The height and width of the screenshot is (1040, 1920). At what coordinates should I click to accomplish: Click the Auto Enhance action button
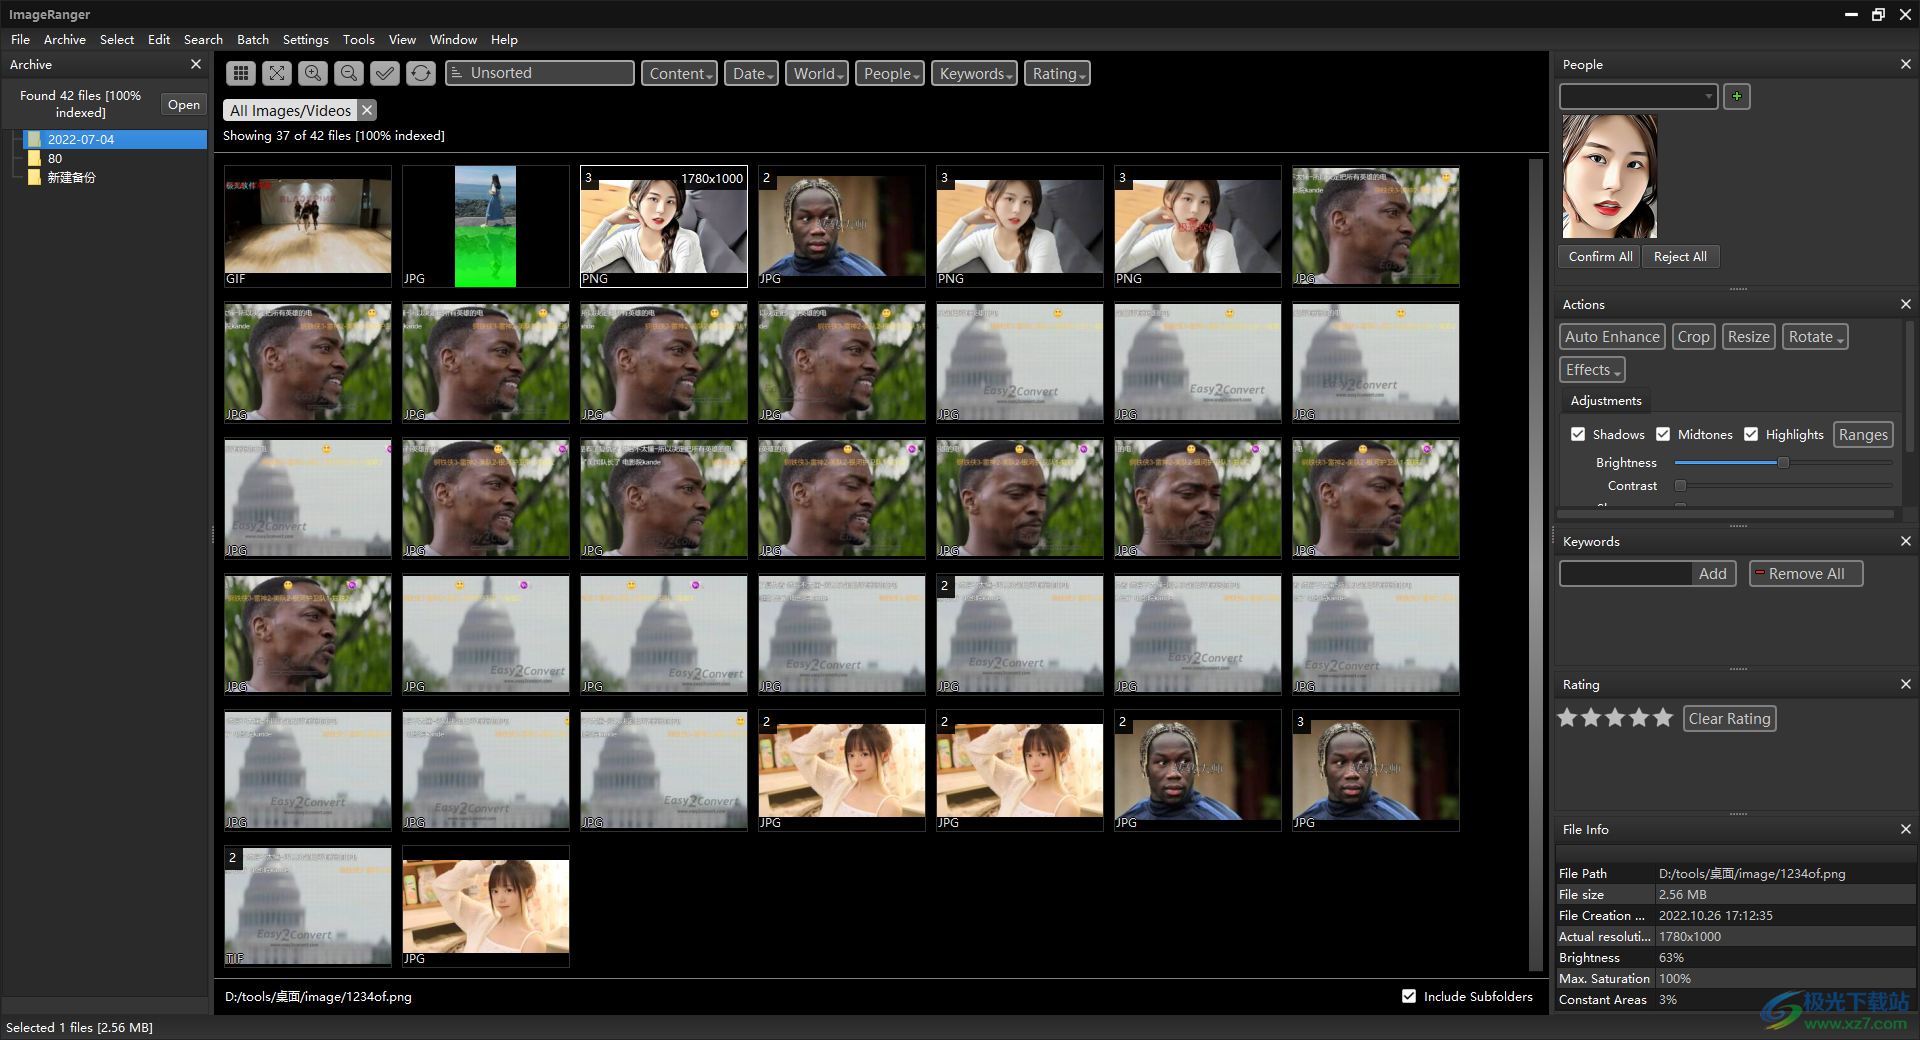tap(1611, 336)
